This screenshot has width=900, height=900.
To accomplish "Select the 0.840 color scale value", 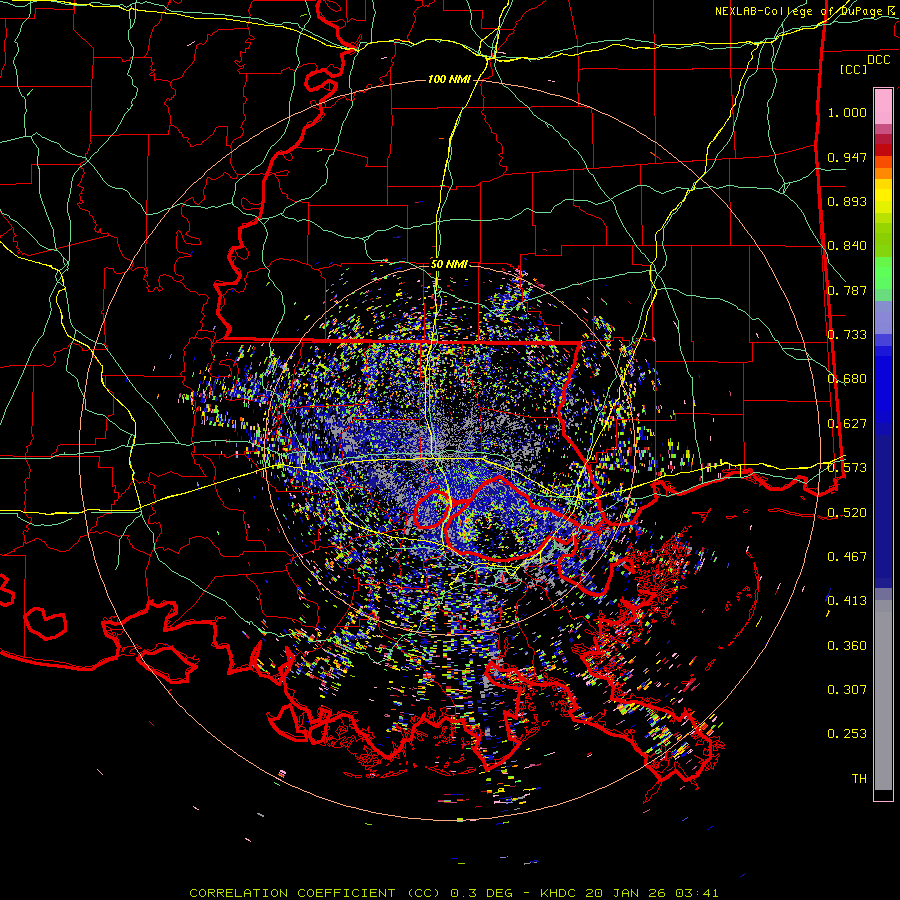I will (847, 246).
